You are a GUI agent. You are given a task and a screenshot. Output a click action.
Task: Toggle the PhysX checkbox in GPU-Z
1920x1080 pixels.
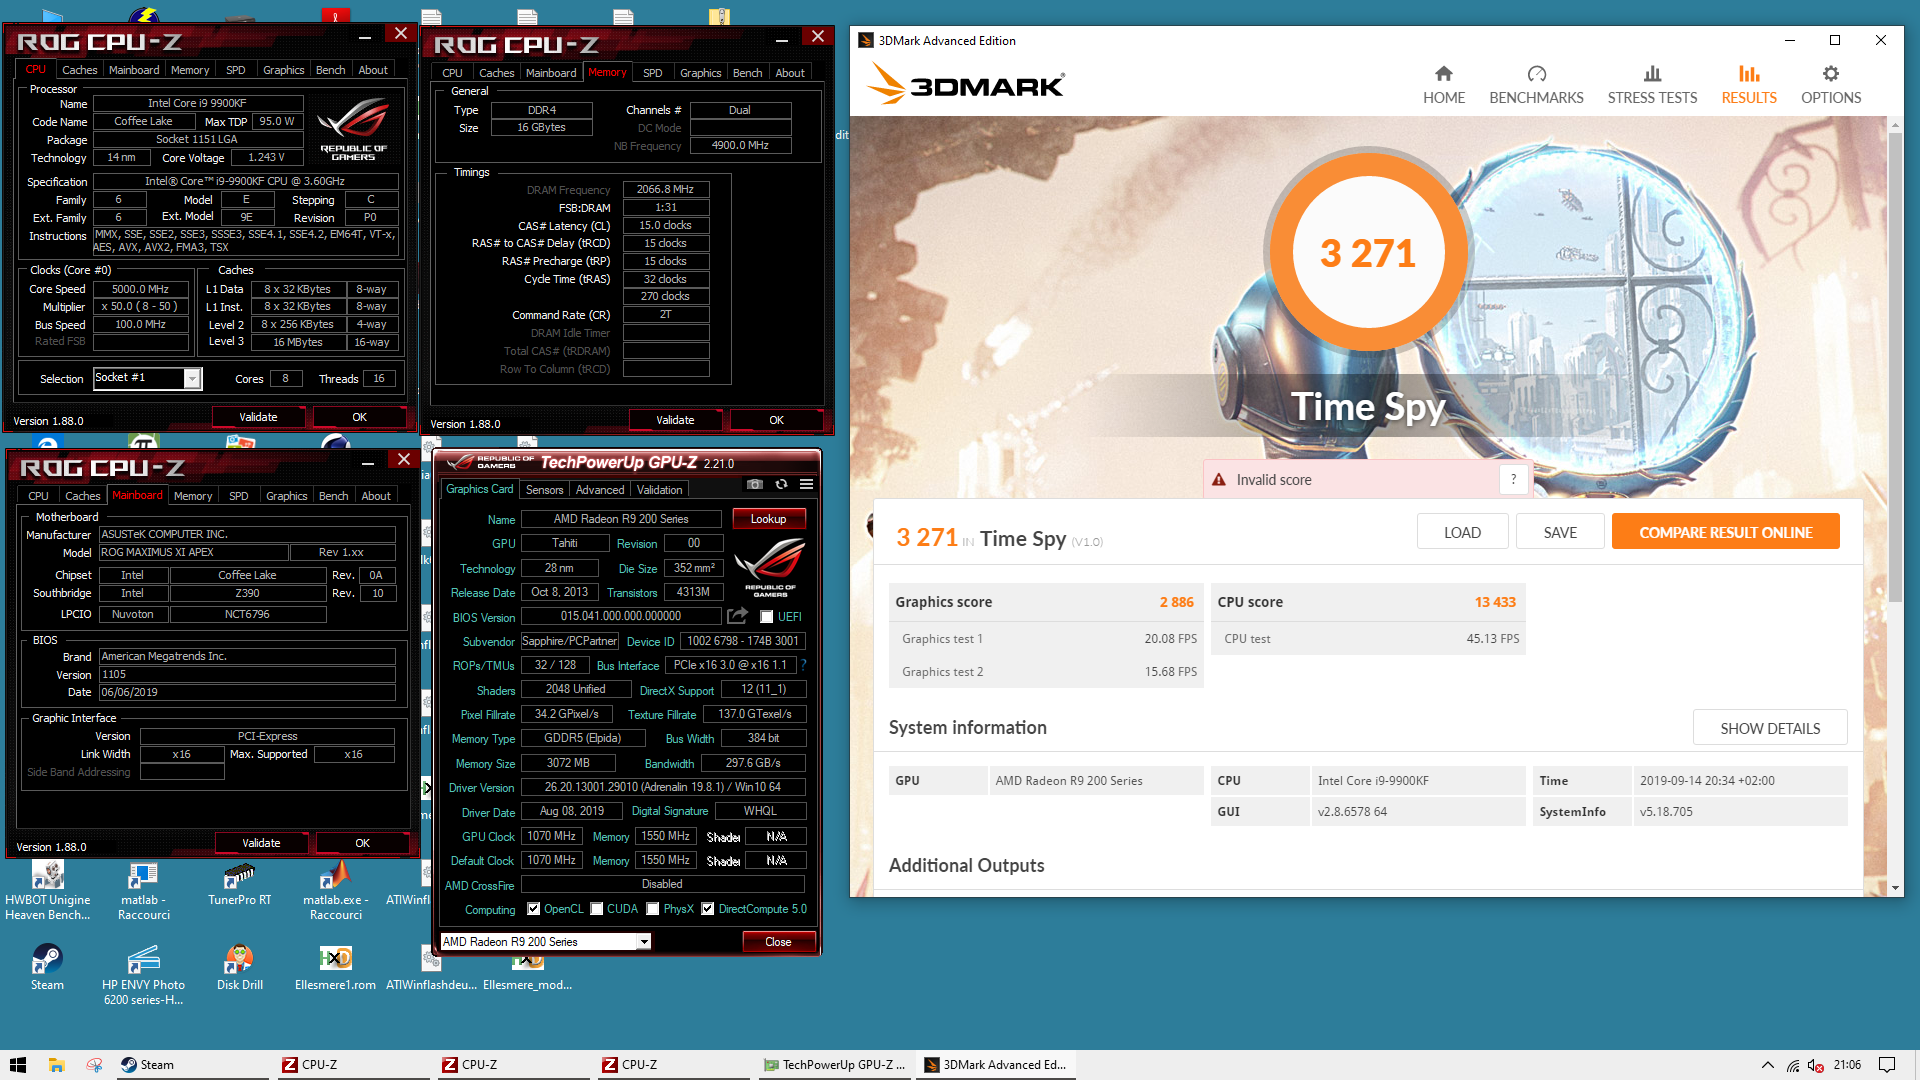[x=653, y=909]
